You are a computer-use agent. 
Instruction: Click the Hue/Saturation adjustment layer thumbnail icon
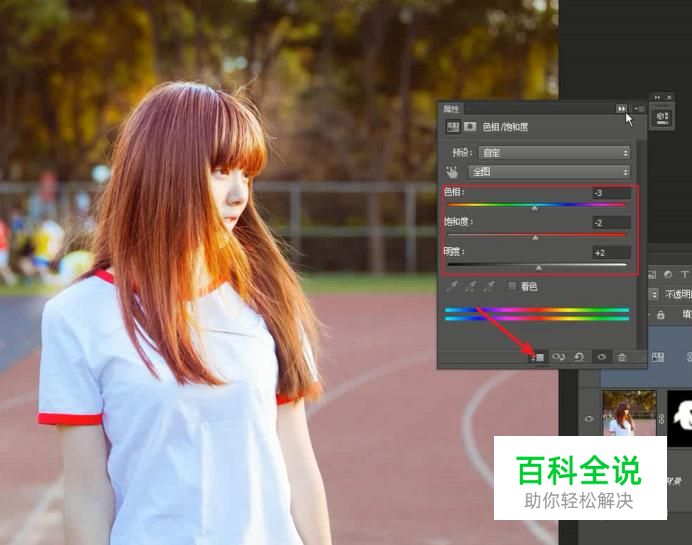(658, 357)
